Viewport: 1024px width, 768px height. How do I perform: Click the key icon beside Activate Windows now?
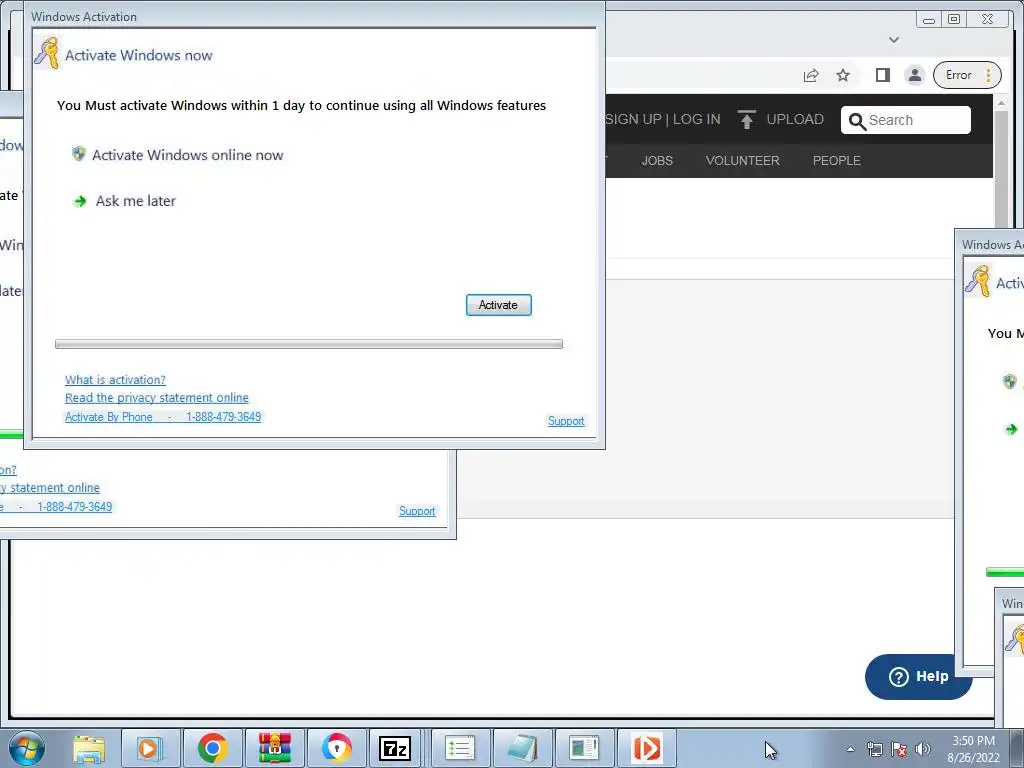pyautogui.click(x=46, y=54)
